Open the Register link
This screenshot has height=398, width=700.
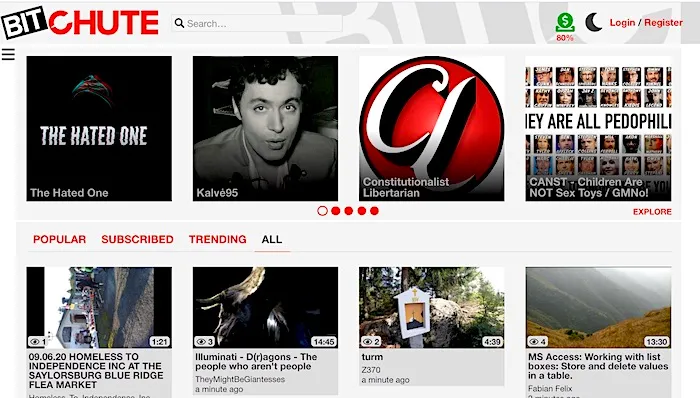coord(663,23)
